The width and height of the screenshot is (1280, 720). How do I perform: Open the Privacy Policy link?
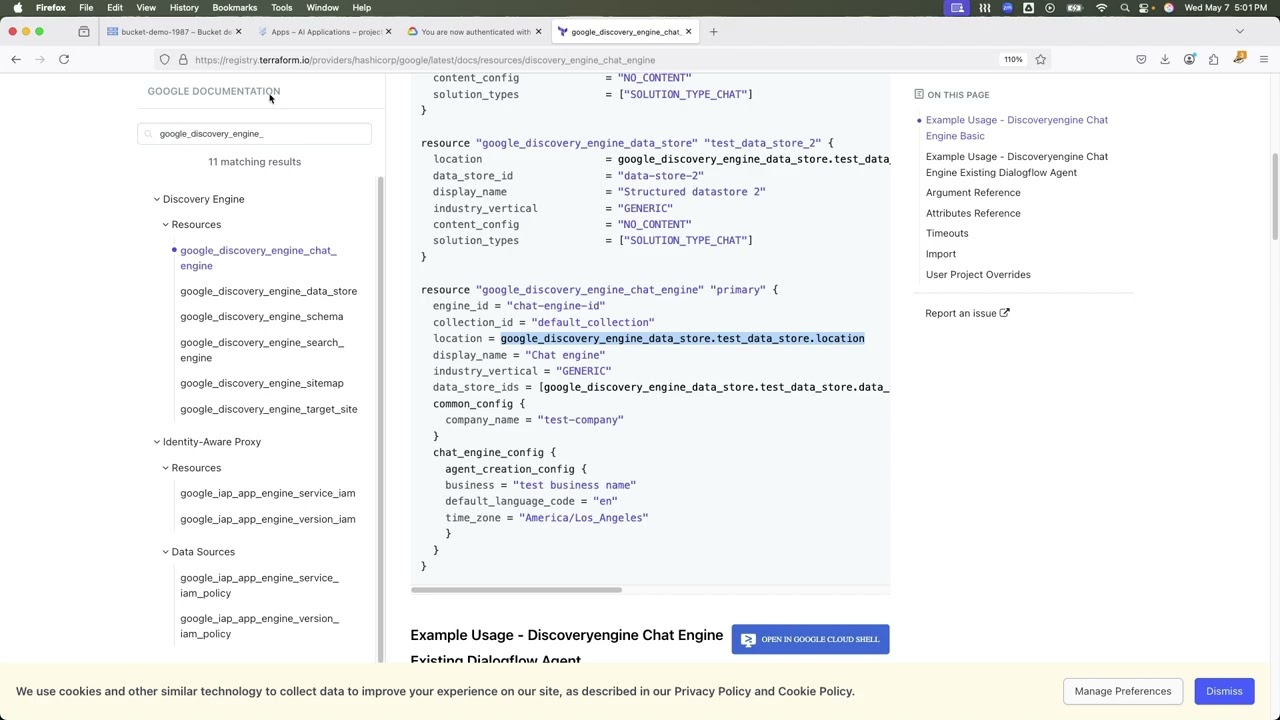(712, 692)
